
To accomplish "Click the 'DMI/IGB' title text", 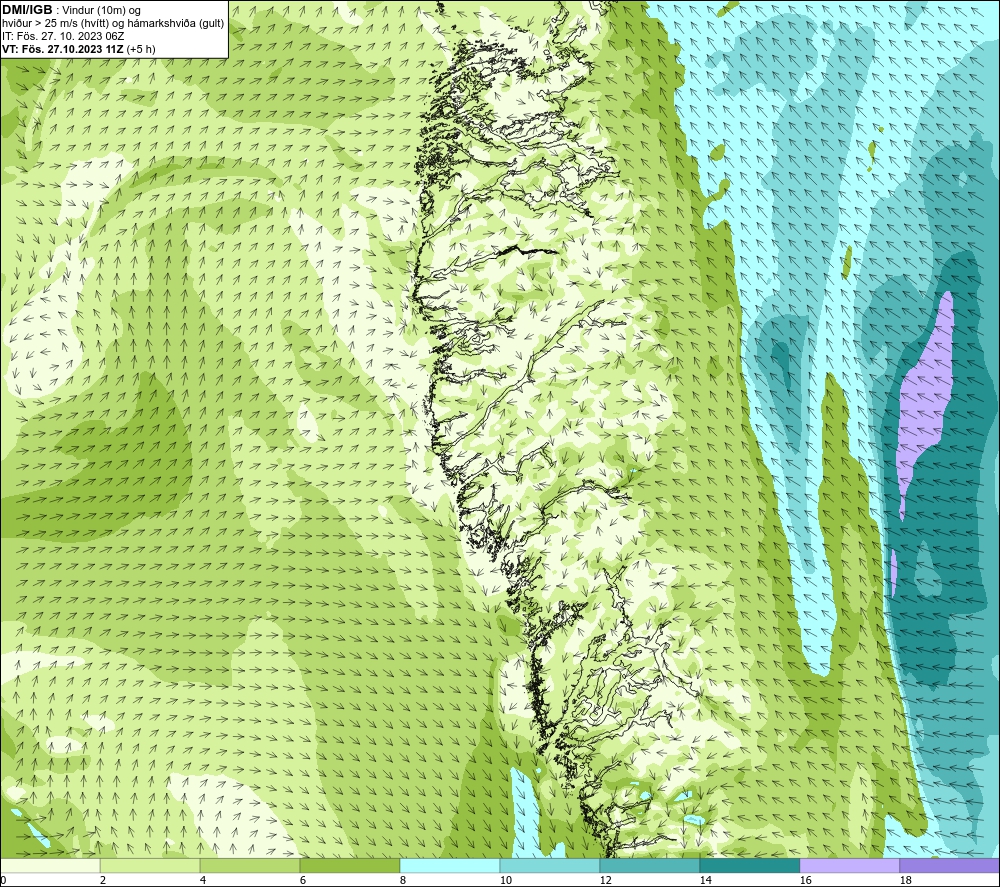I will 27,10.
